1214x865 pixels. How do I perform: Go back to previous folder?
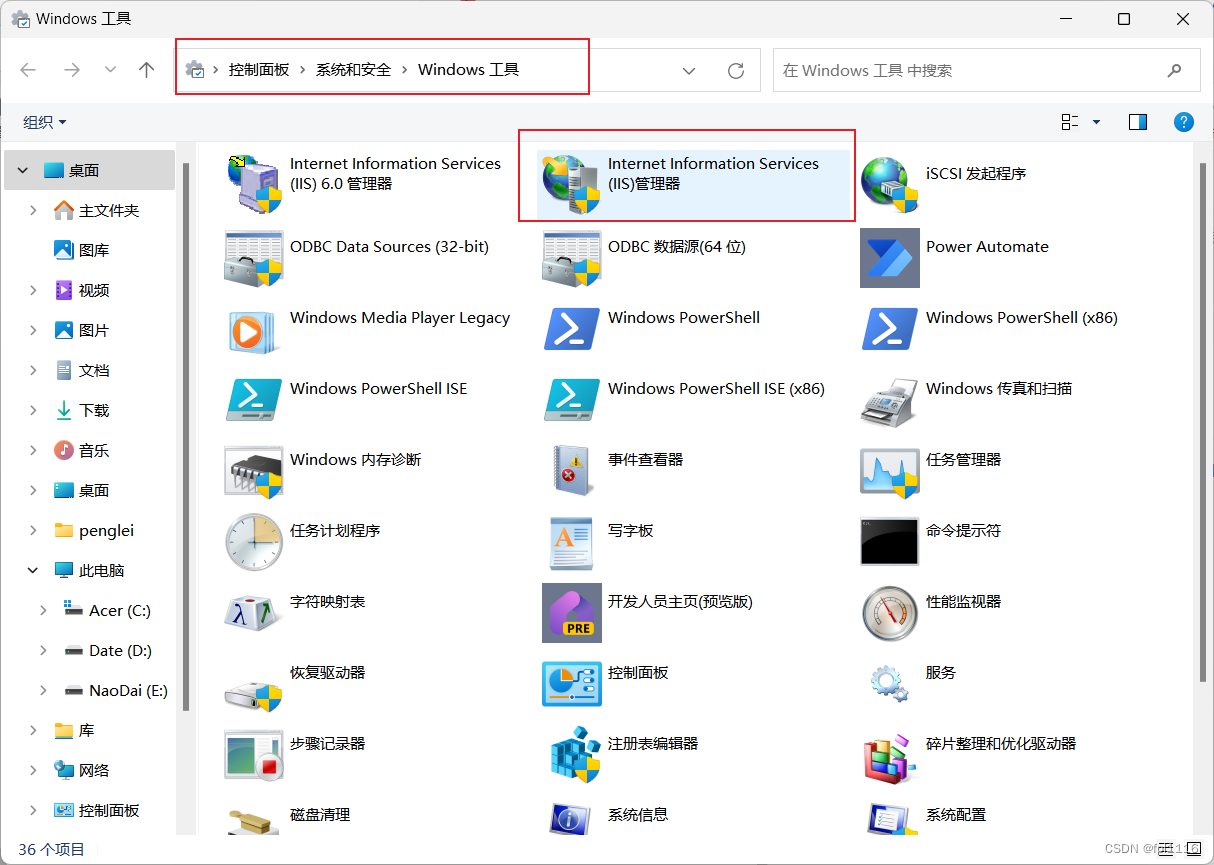click(28, 70)
